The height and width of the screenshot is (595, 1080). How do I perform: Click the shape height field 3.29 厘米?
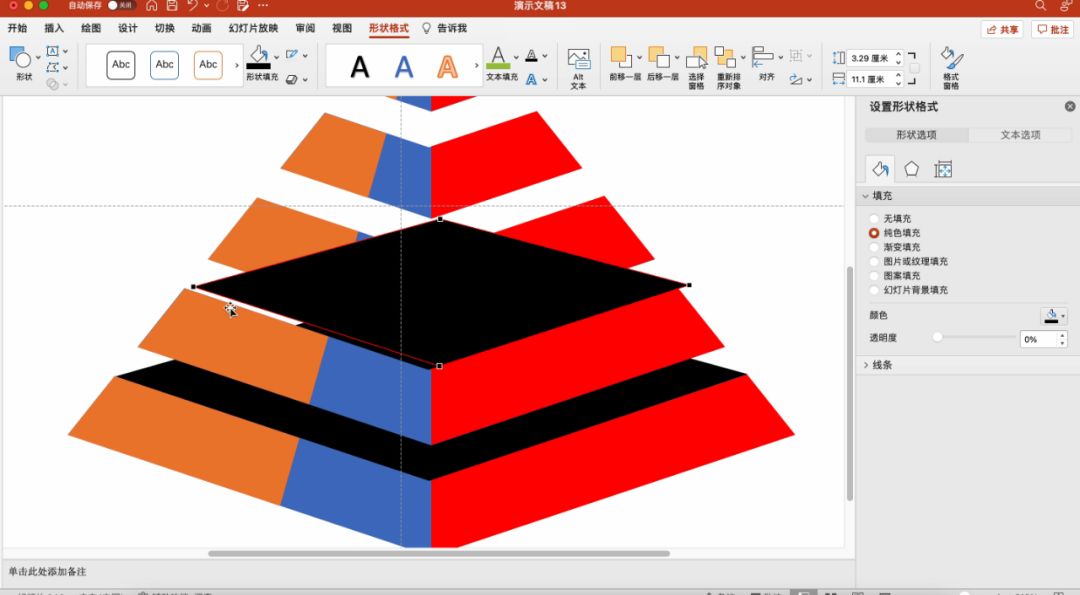(870, 59)
